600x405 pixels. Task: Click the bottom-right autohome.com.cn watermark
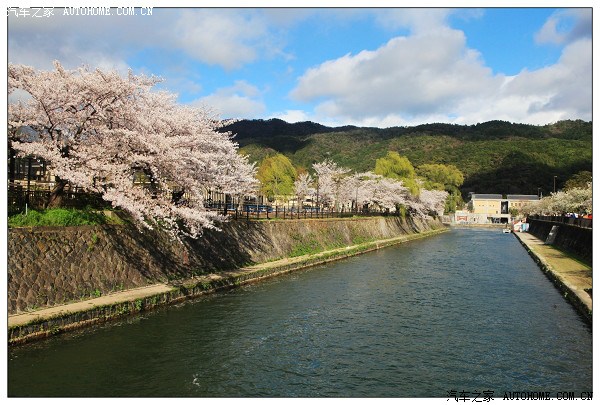518,396
